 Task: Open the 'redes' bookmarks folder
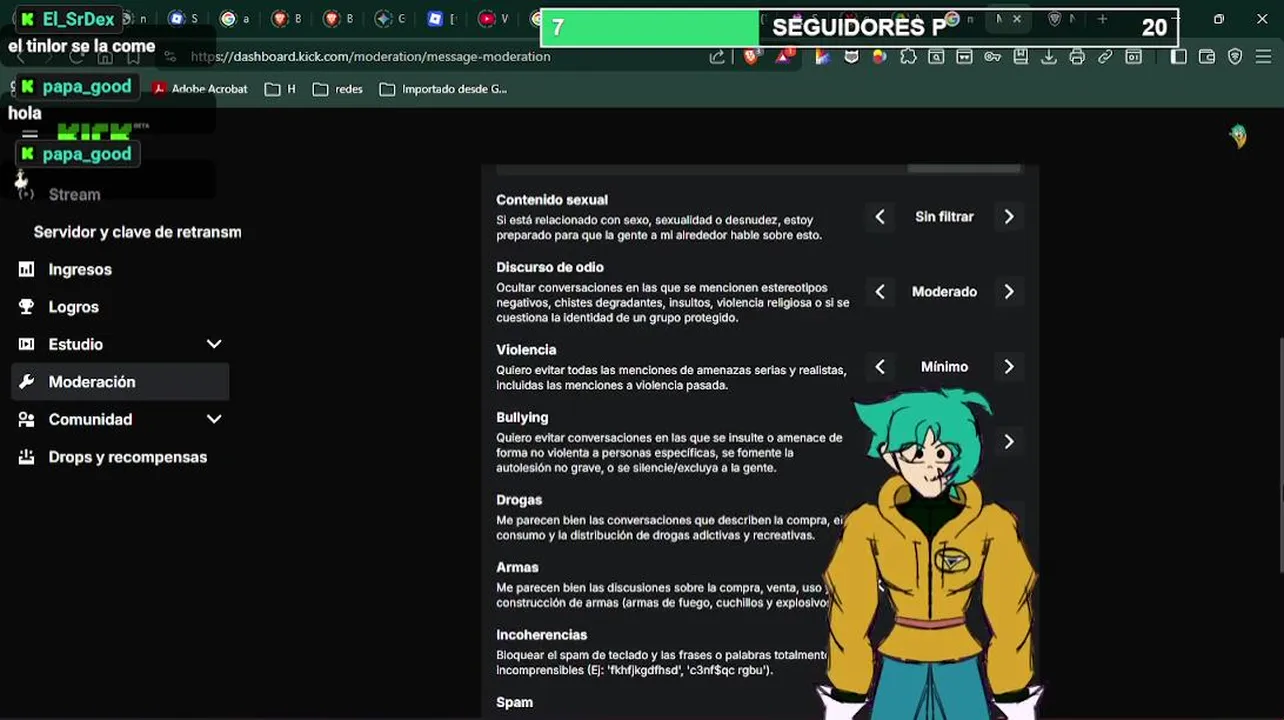337,89
